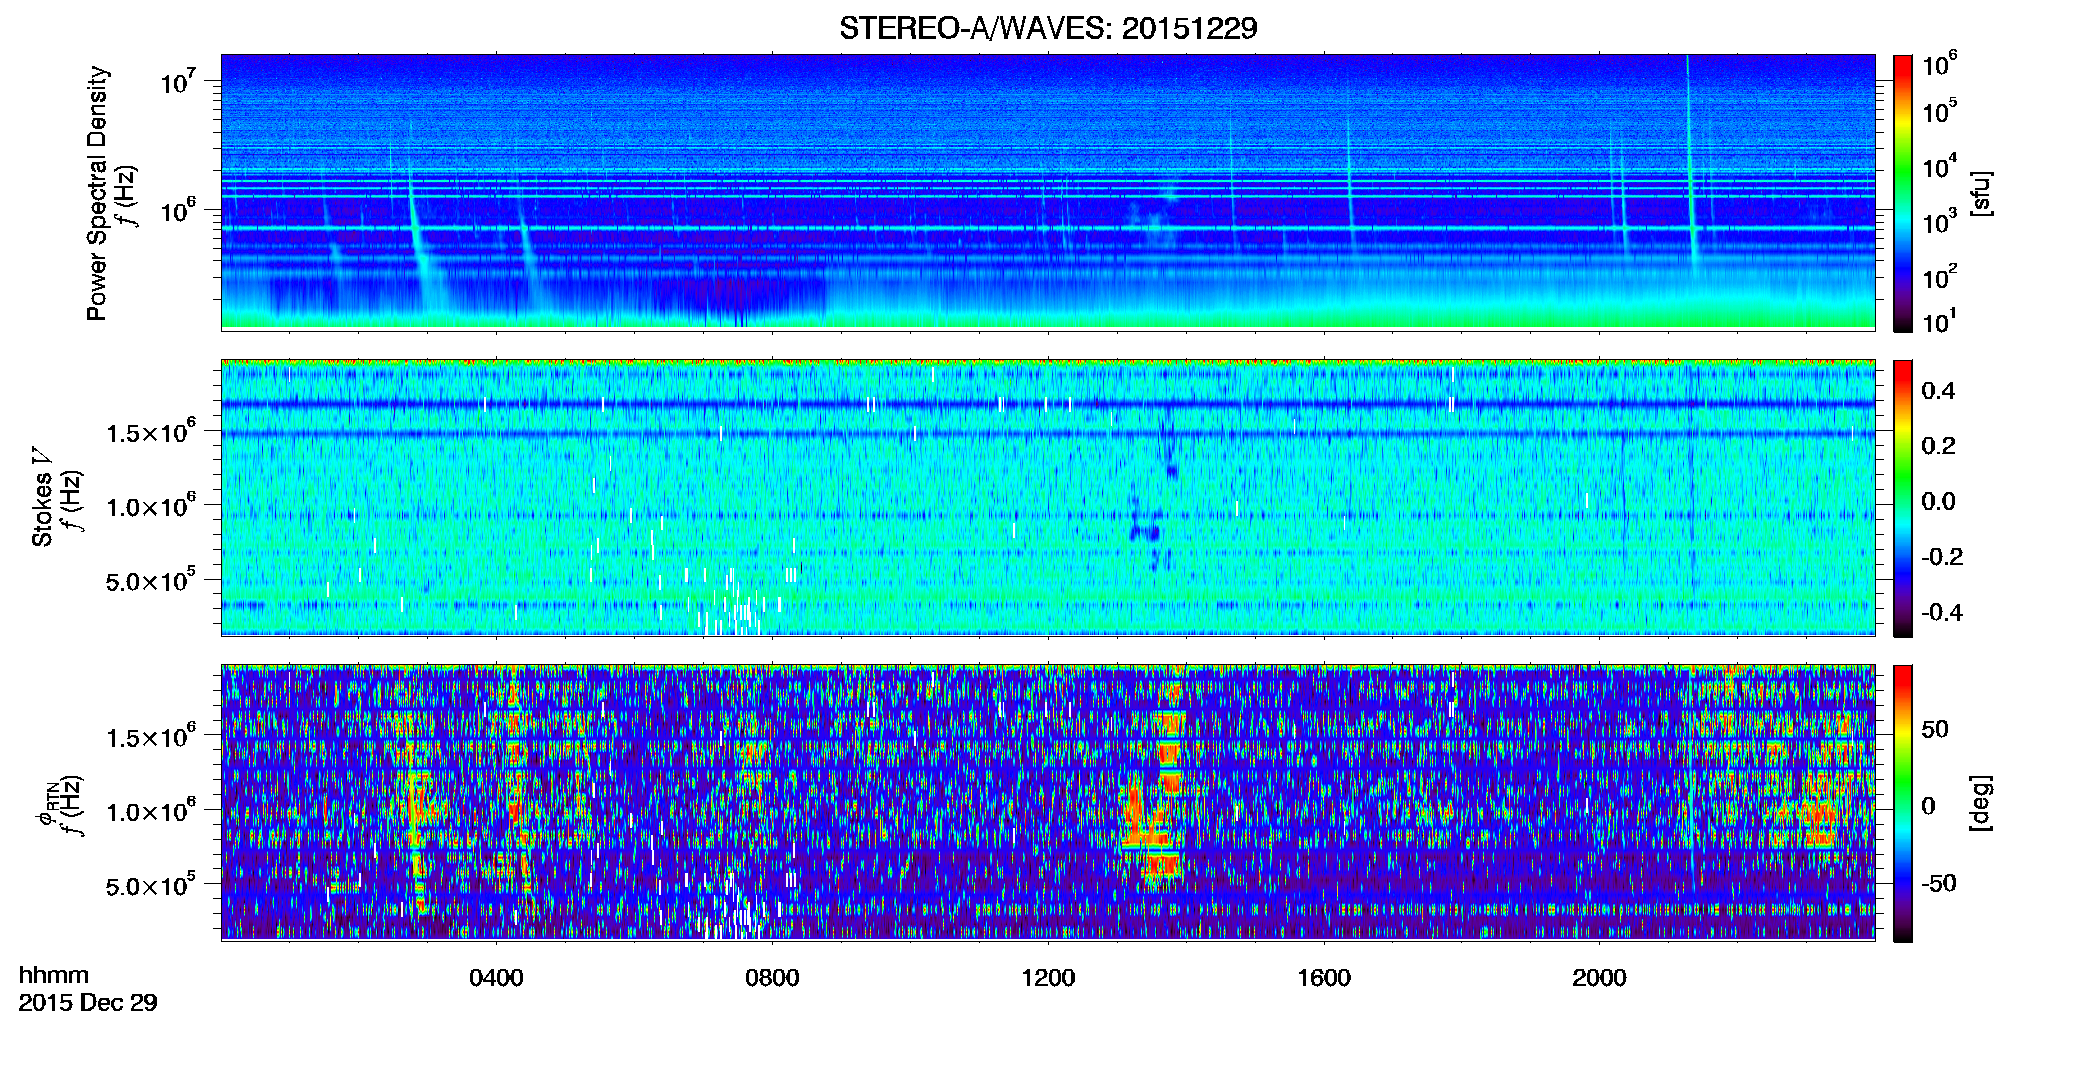Click the 50 label on the degree color bar

pos(1935,729)
